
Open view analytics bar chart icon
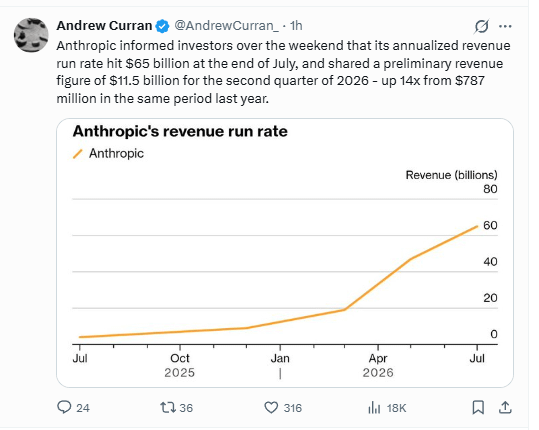pyautogui.click(x=374, y=408)
